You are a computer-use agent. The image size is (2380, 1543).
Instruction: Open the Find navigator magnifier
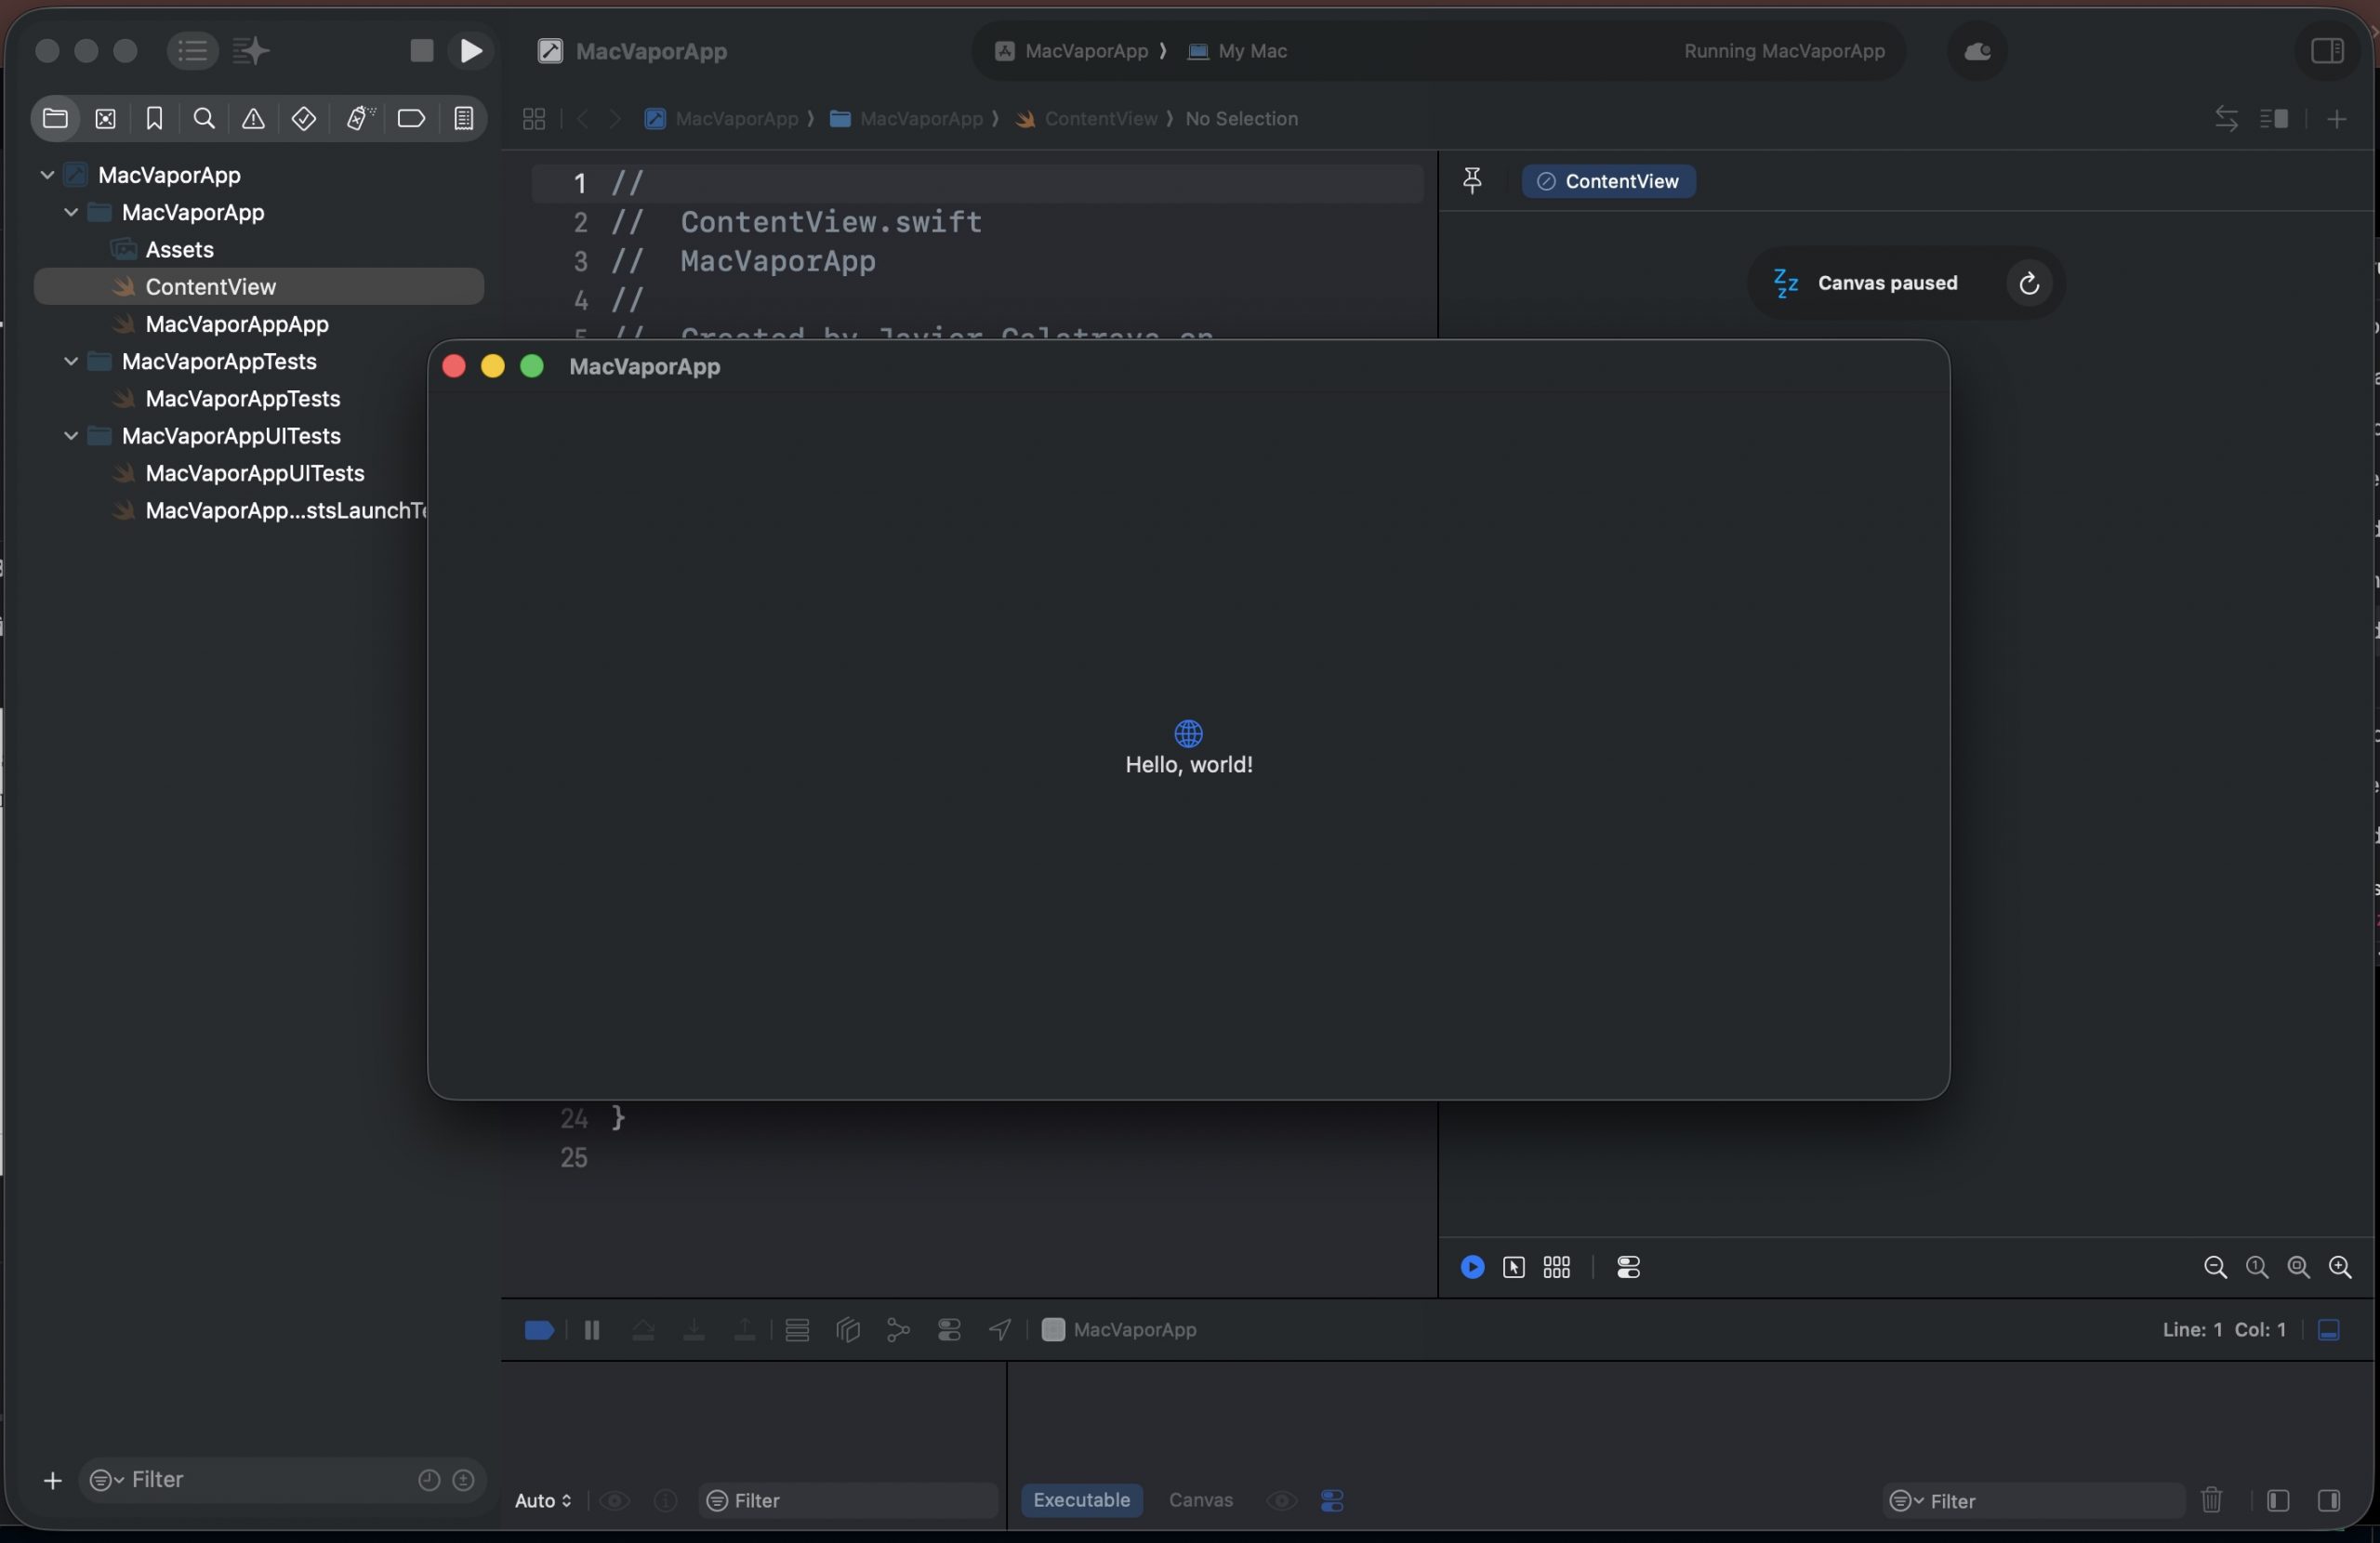204,119
